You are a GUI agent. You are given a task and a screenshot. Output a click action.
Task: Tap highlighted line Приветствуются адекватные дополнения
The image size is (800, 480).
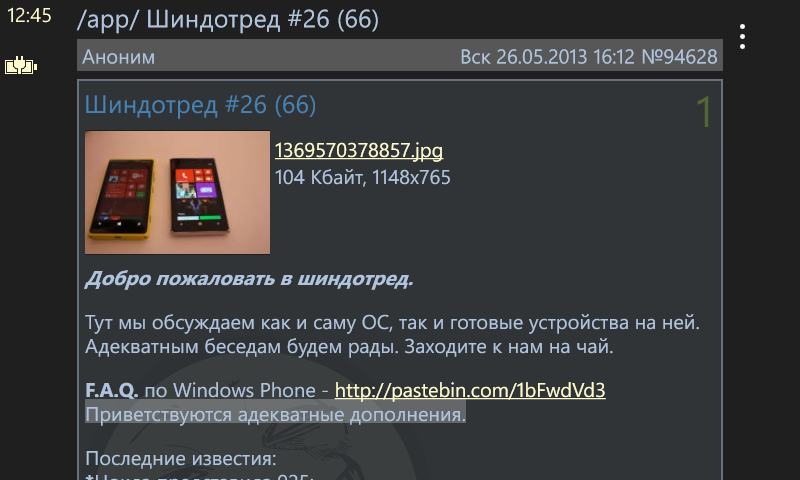click(276, 415)
